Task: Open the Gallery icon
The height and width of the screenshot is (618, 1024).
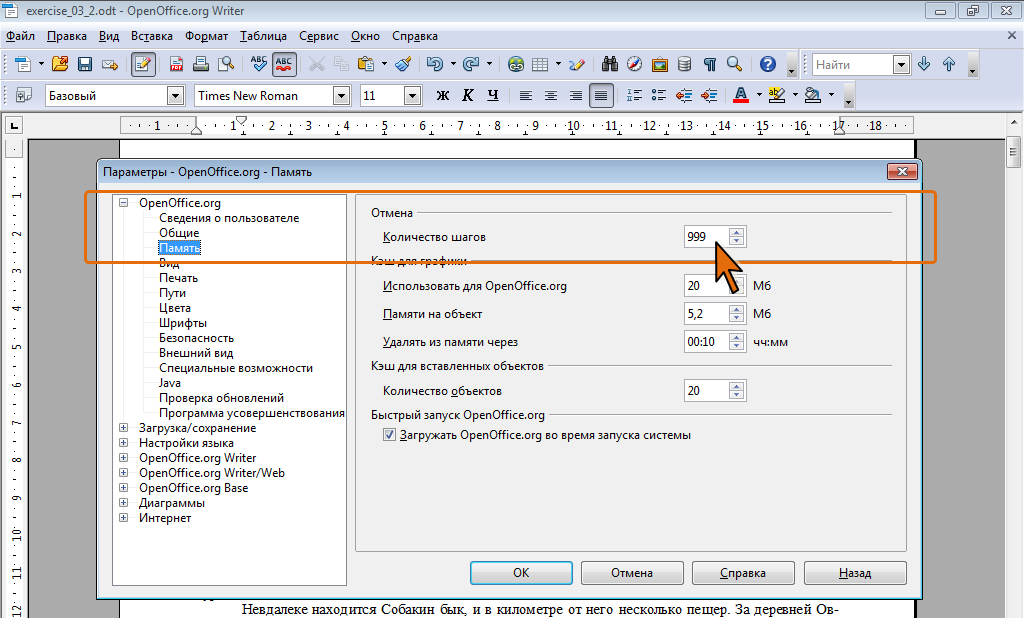Action: pos(660,64)
